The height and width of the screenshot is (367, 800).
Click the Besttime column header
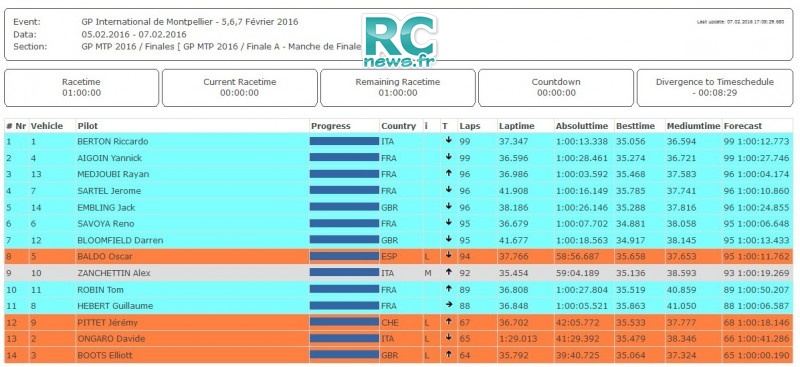pyautogui.click(x=634, y=126)
